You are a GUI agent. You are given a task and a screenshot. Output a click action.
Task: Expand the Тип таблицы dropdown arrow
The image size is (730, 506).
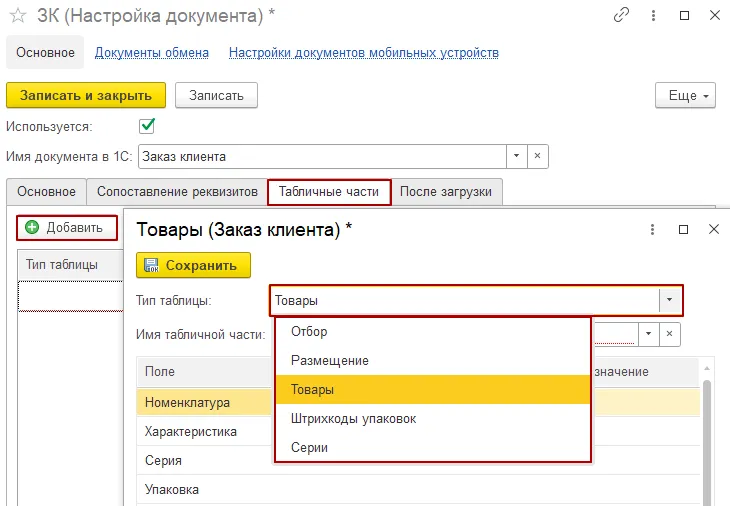pyautogui.click(x=670, y=299)
